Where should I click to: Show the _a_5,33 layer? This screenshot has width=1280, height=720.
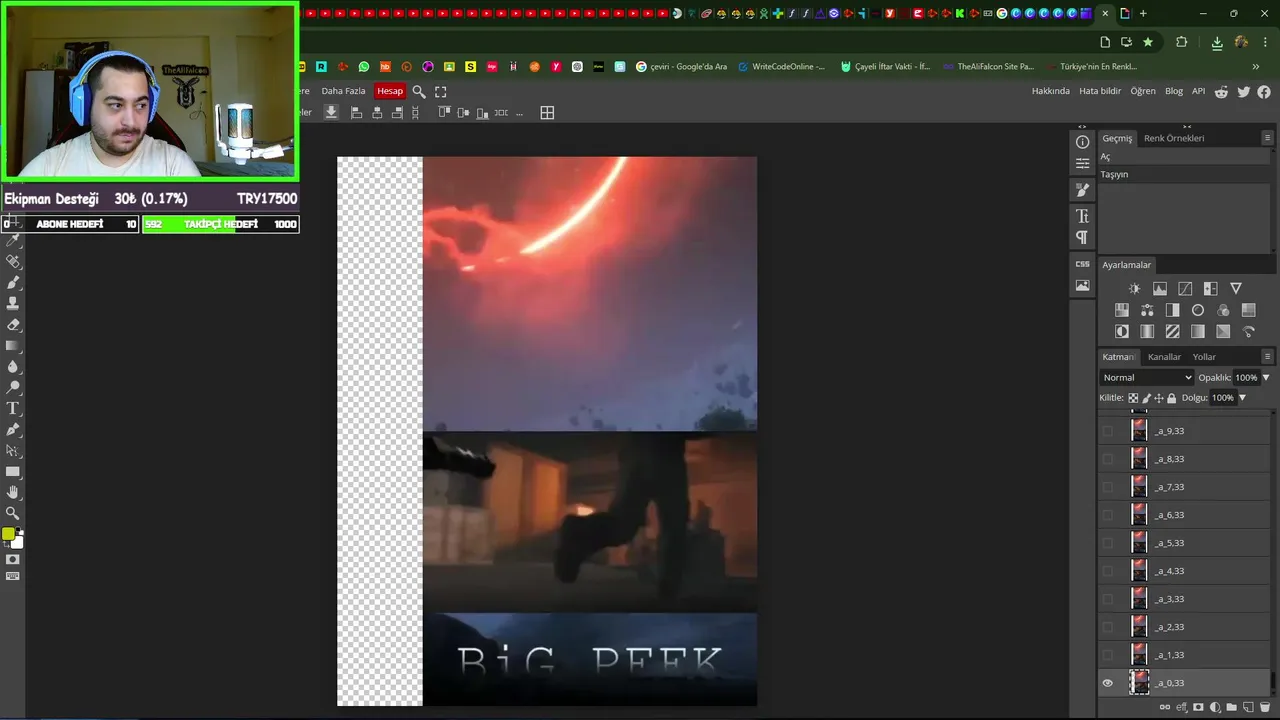click(1107, 543)
